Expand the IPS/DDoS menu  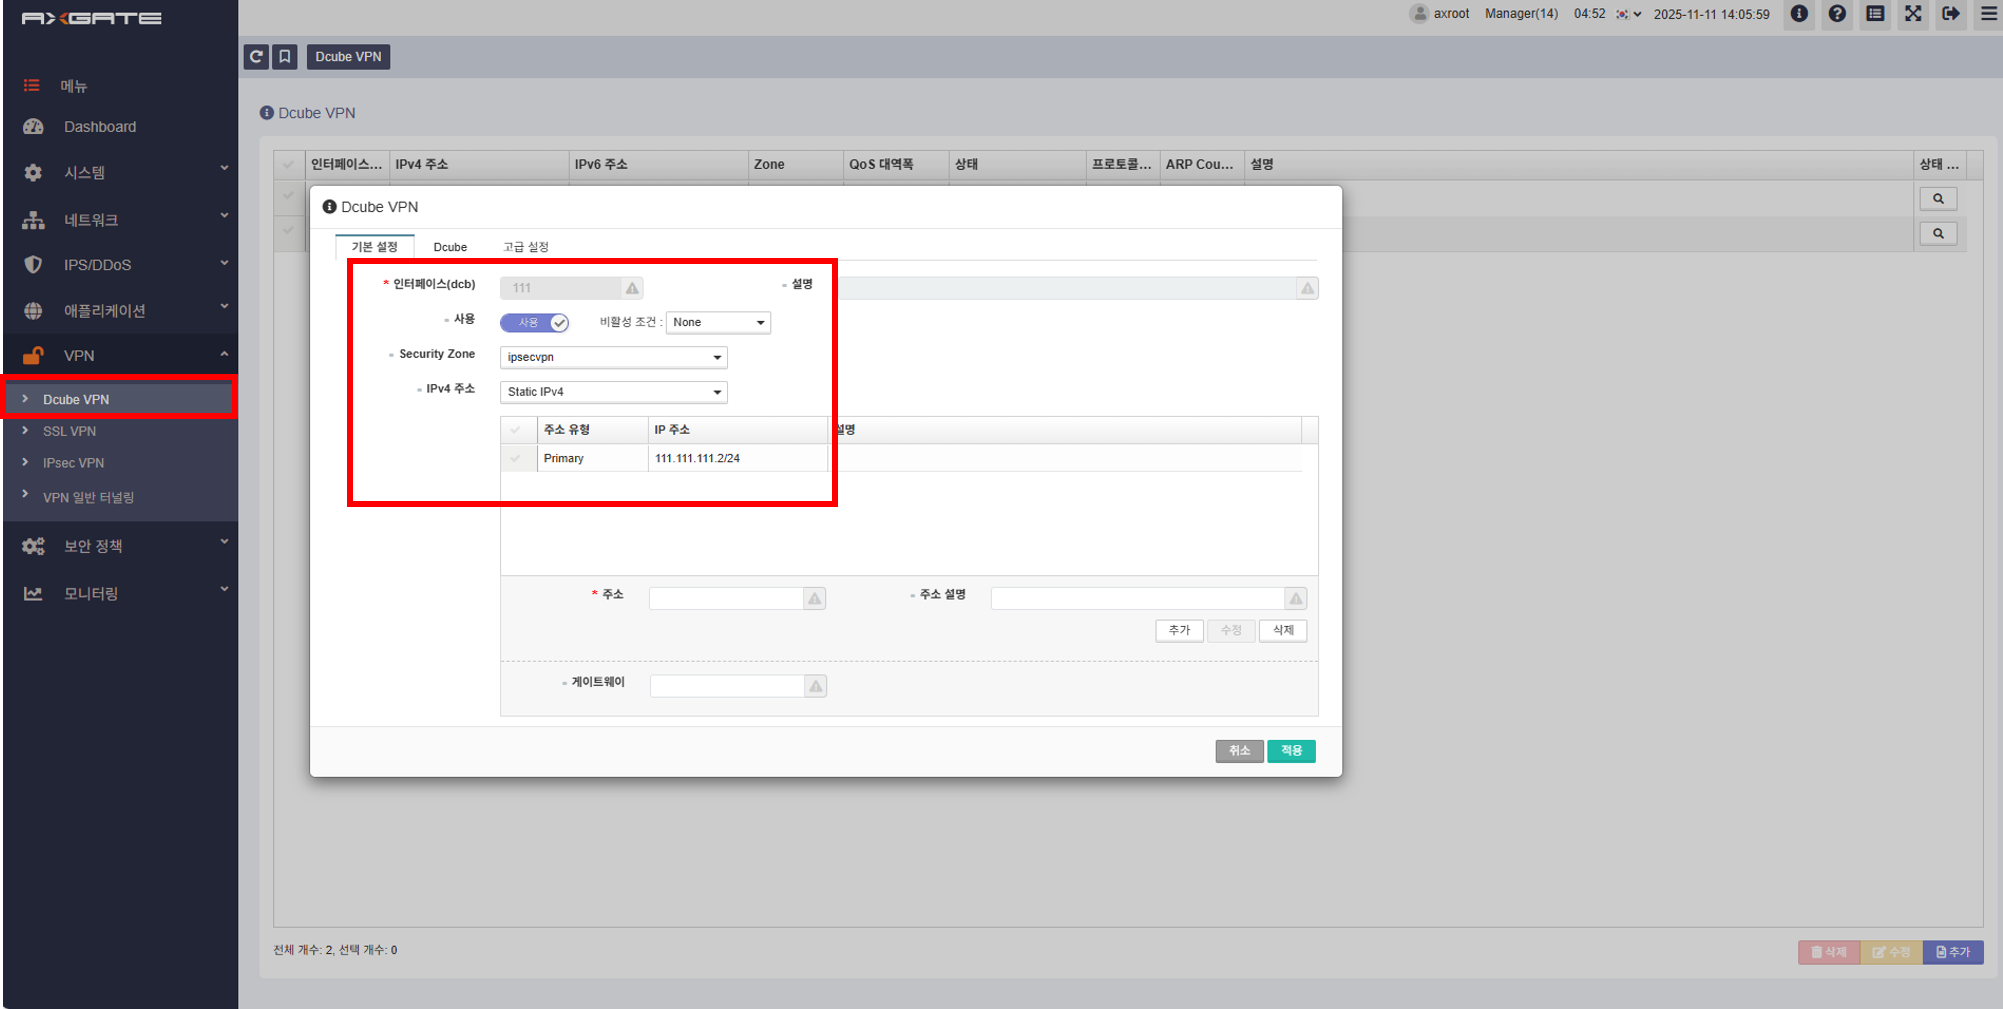[x=120, y=265]
